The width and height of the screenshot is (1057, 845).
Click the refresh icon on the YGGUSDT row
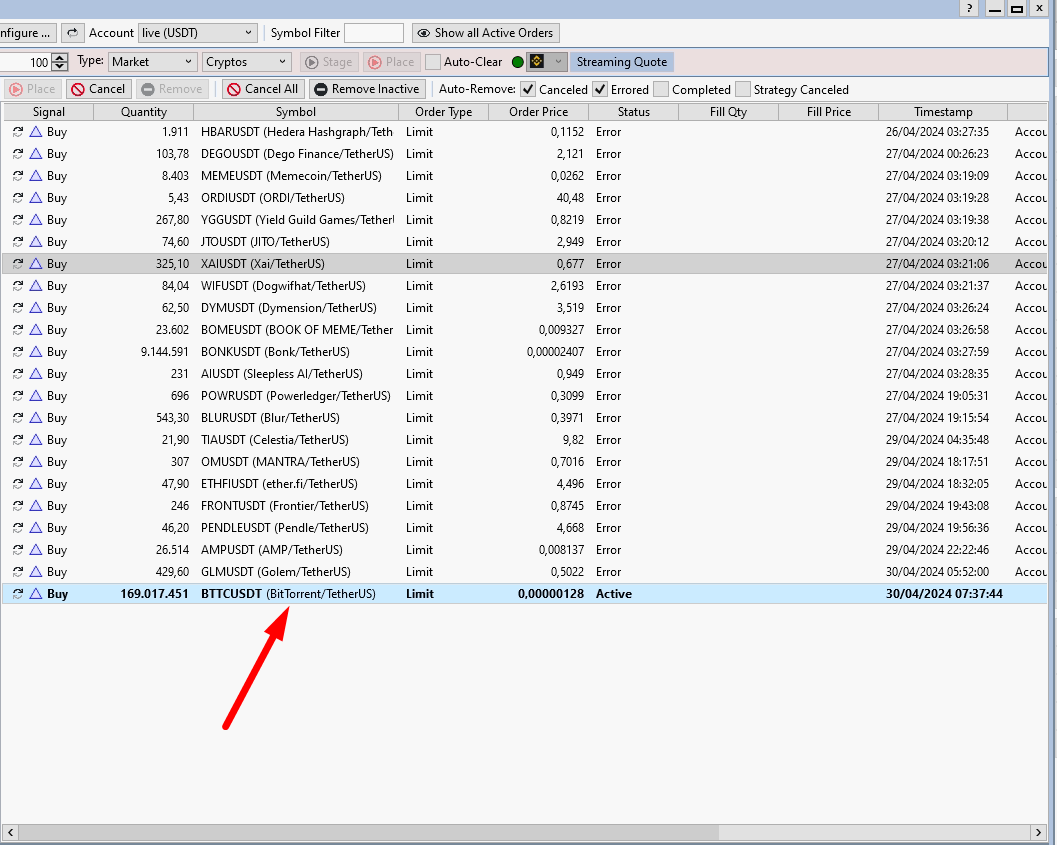coord(18,220)
